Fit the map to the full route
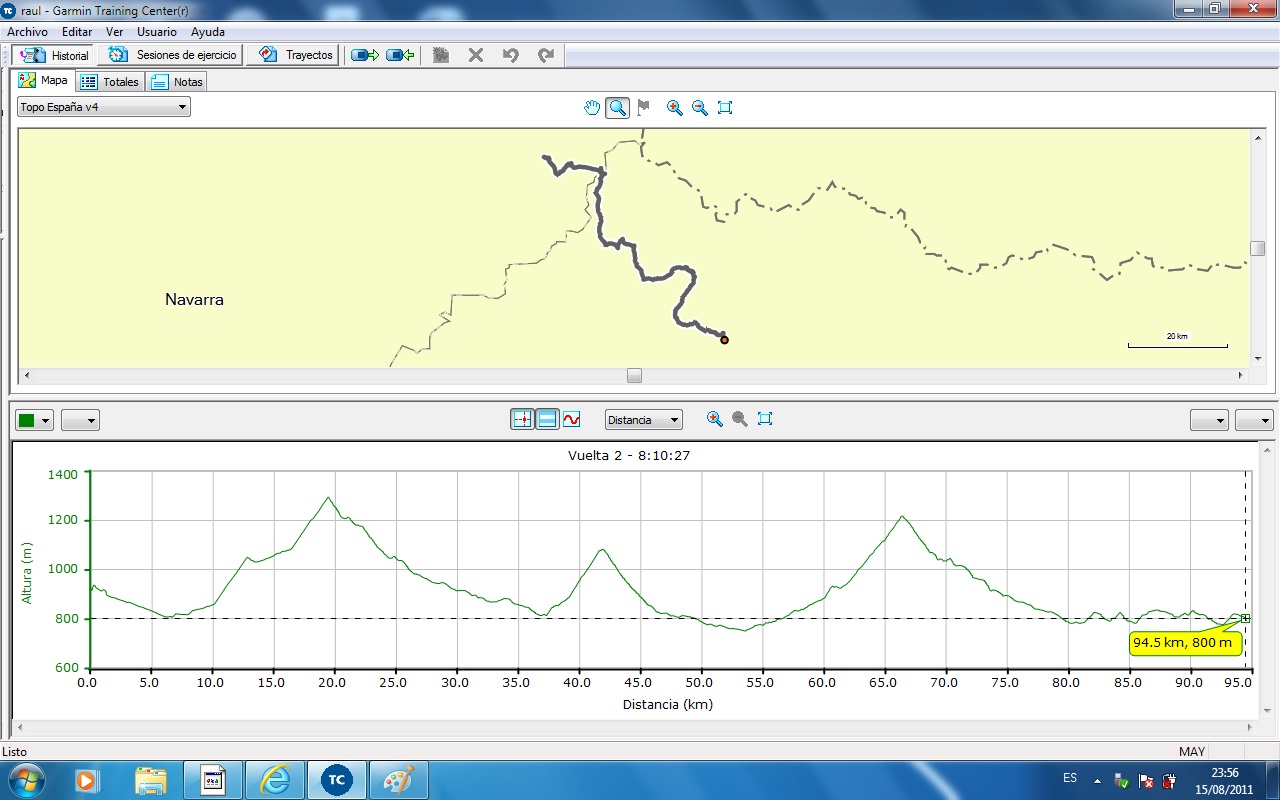The height and width of the screenshot is (800, 1280). coord(726,108)
